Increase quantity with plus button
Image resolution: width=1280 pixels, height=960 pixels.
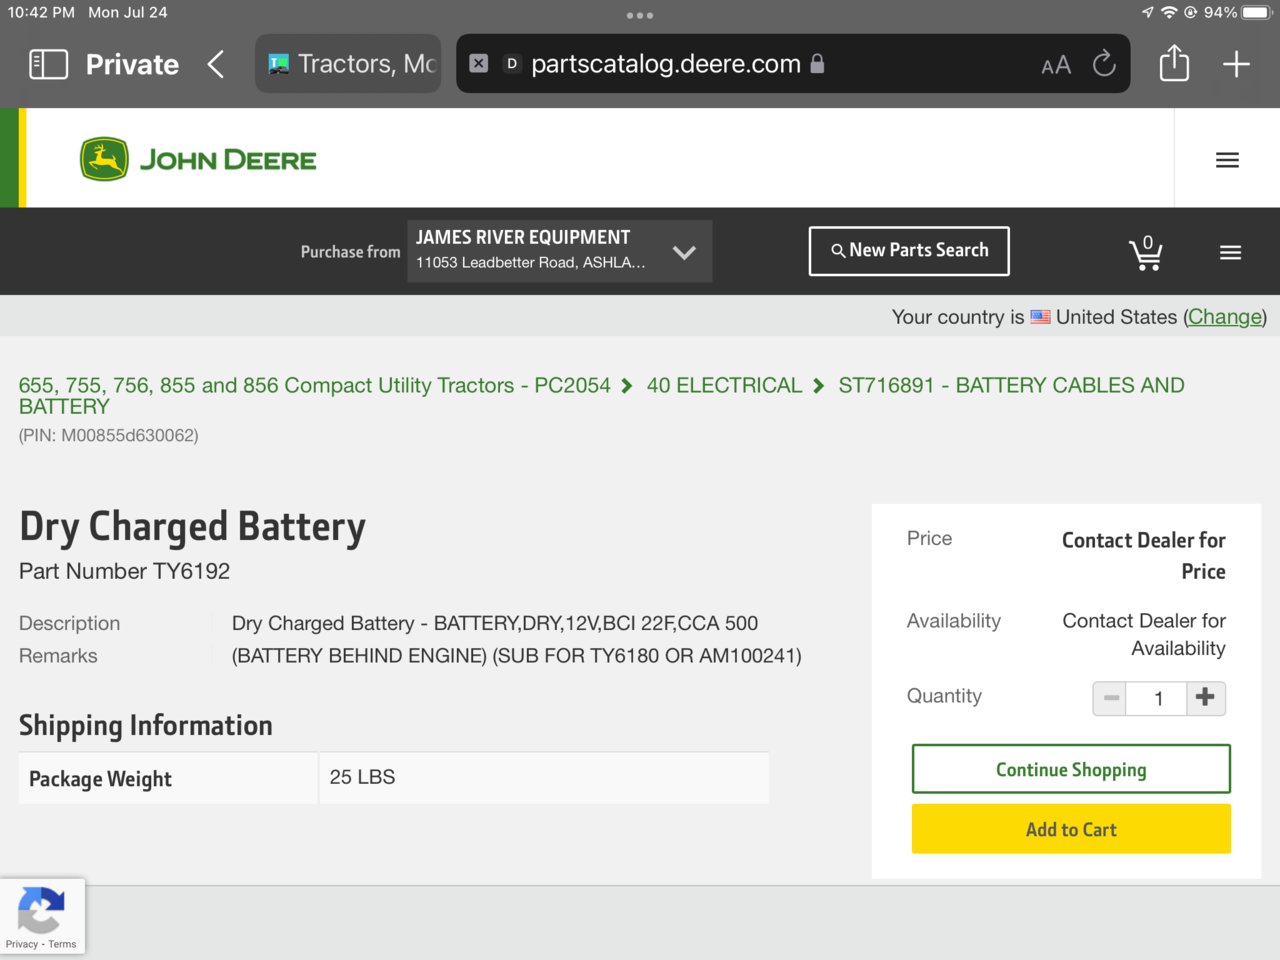point(1206,698)
